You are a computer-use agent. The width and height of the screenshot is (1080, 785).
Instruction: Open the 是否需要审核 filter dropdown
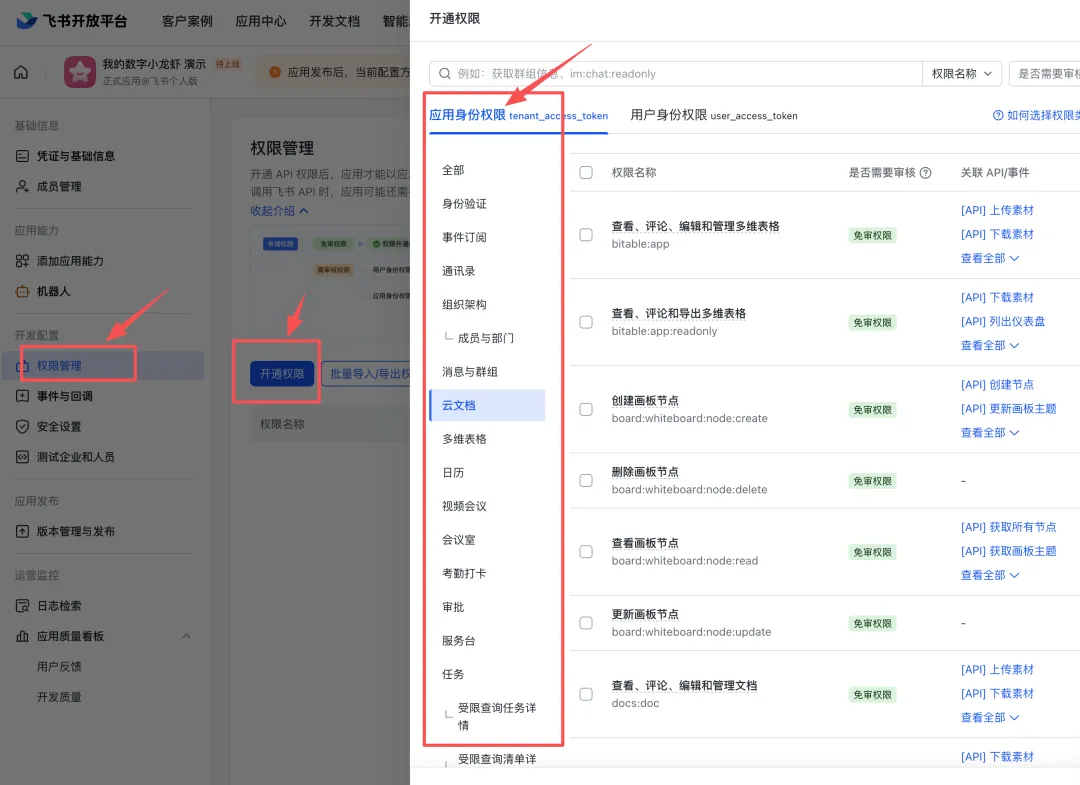[1045, 74]
